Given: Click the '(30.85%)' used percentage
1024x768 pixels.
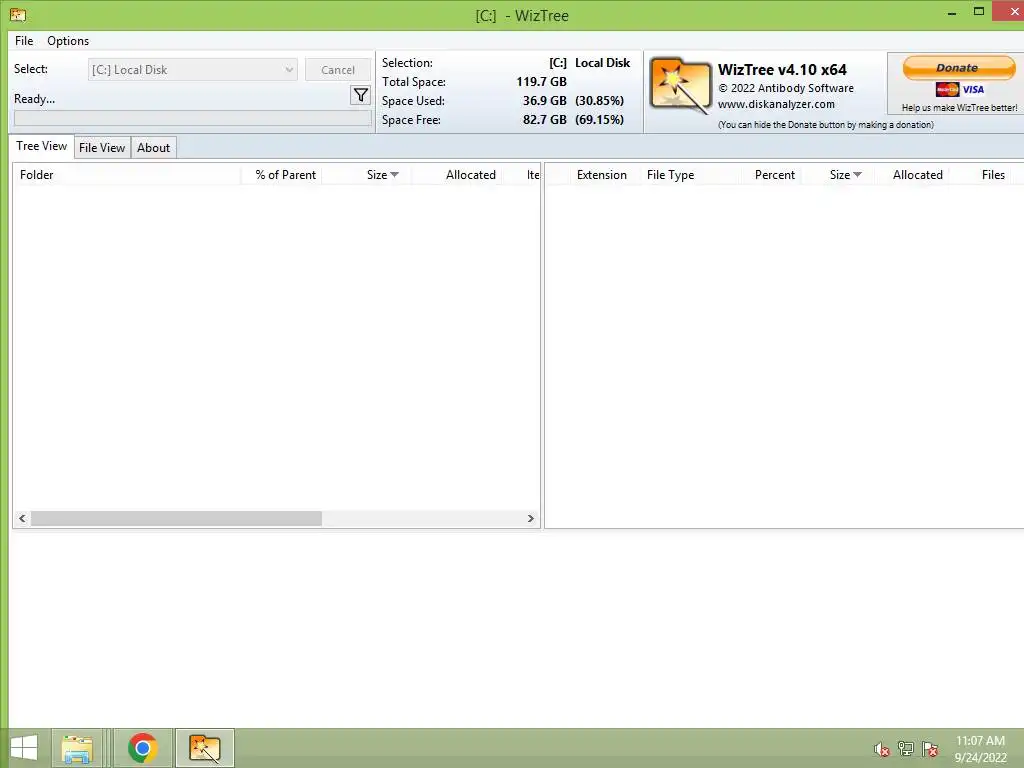Looking at the screenshot, I should (600, 101).
